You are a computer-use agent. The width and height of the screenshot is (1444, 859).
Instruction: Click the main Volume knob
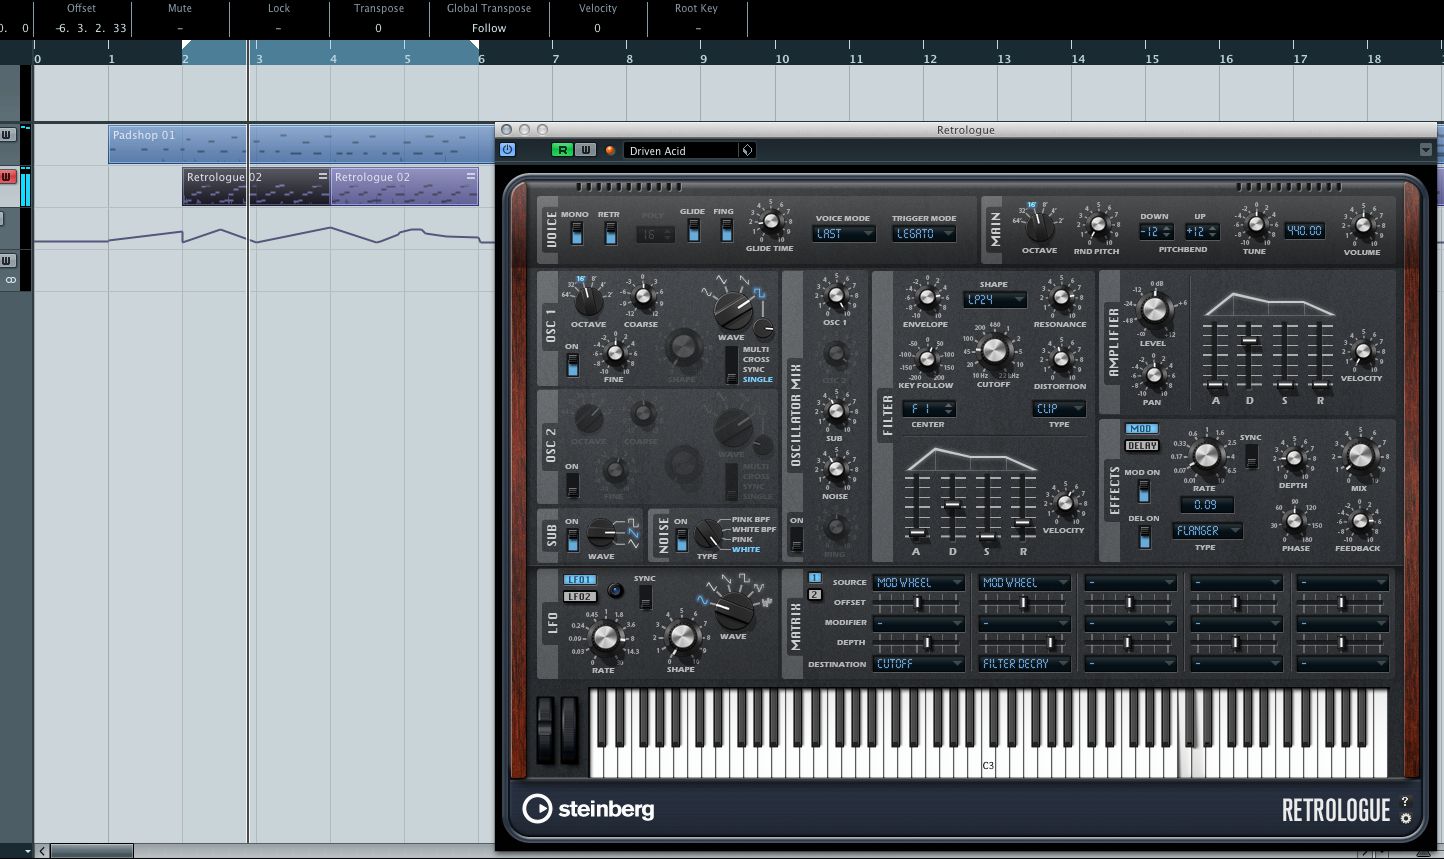1362,226
